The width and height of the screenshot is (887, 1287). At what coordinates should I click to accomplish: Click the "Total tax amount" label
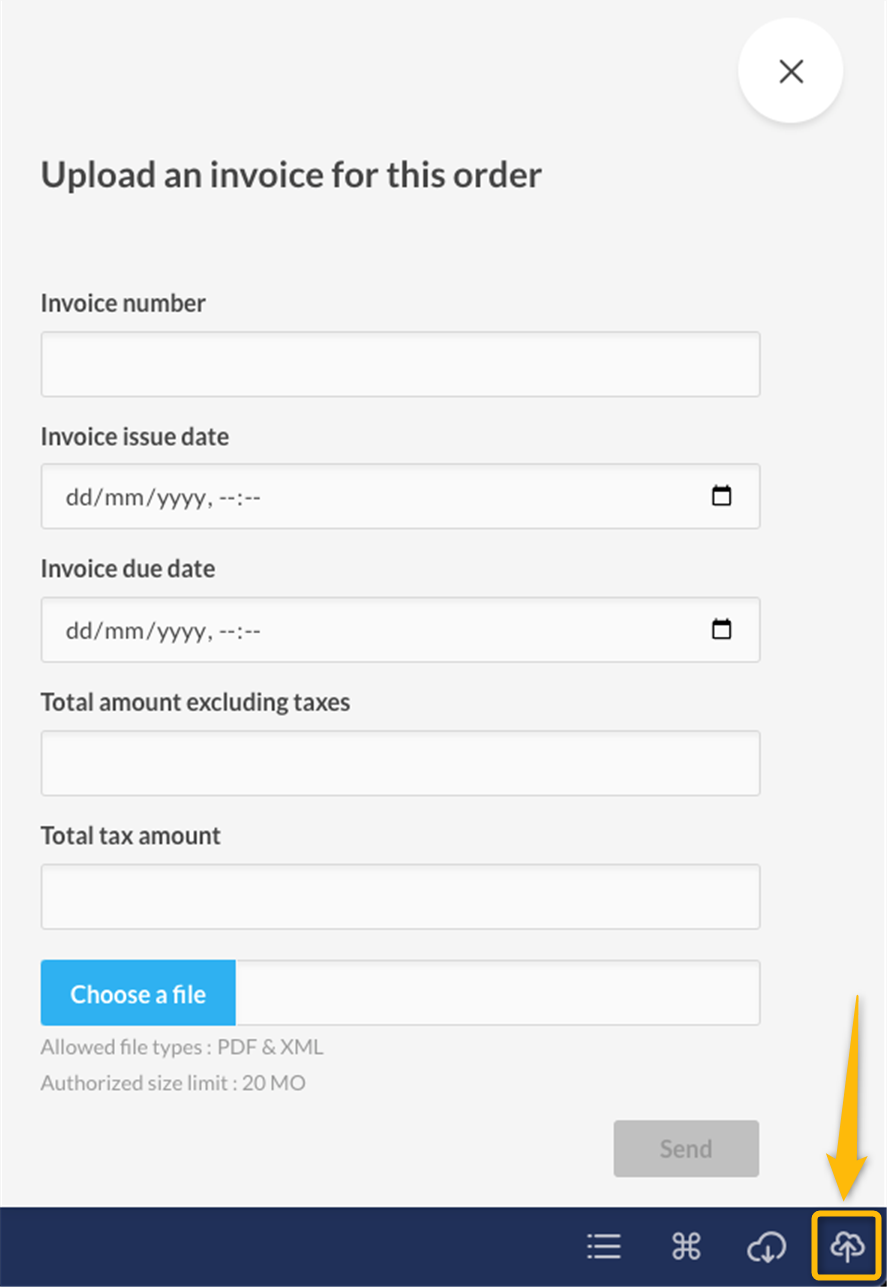(130, 836)
